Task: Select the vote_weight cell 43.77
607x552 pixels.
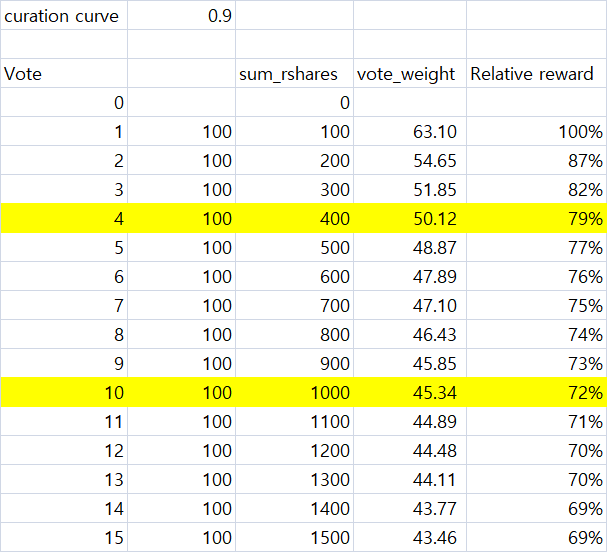Action: (x=410, y=509)
